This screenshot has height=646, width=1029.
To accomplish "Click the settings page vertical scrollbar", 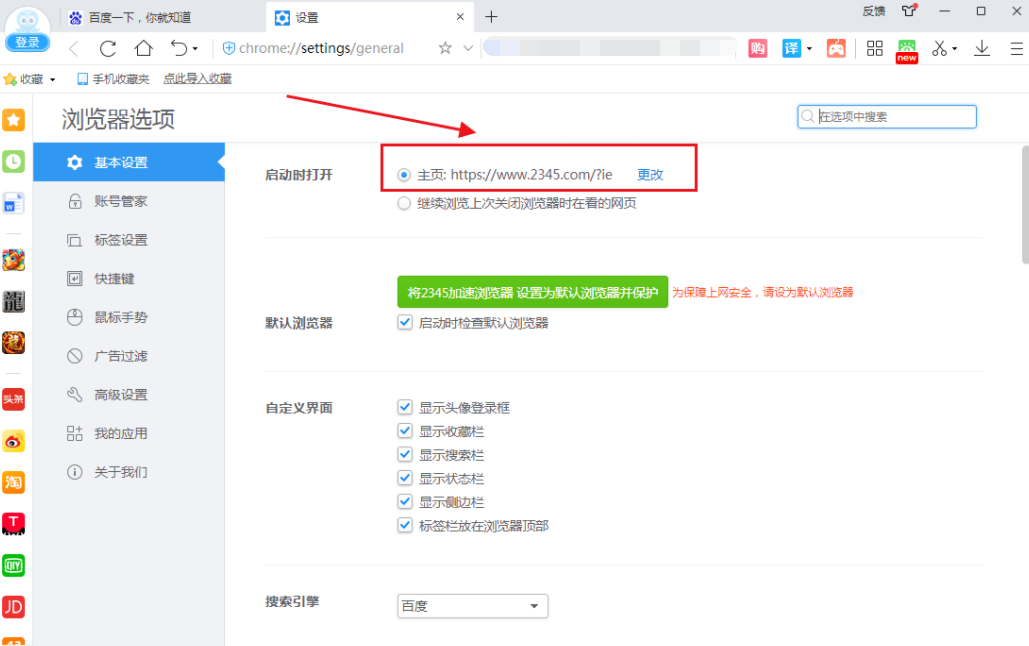I will tap(1025, 204).
